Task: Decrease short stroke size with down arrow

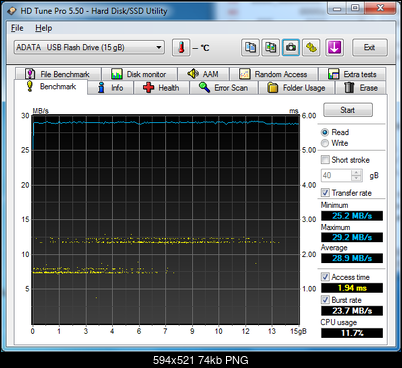Action: coord(357,178)
